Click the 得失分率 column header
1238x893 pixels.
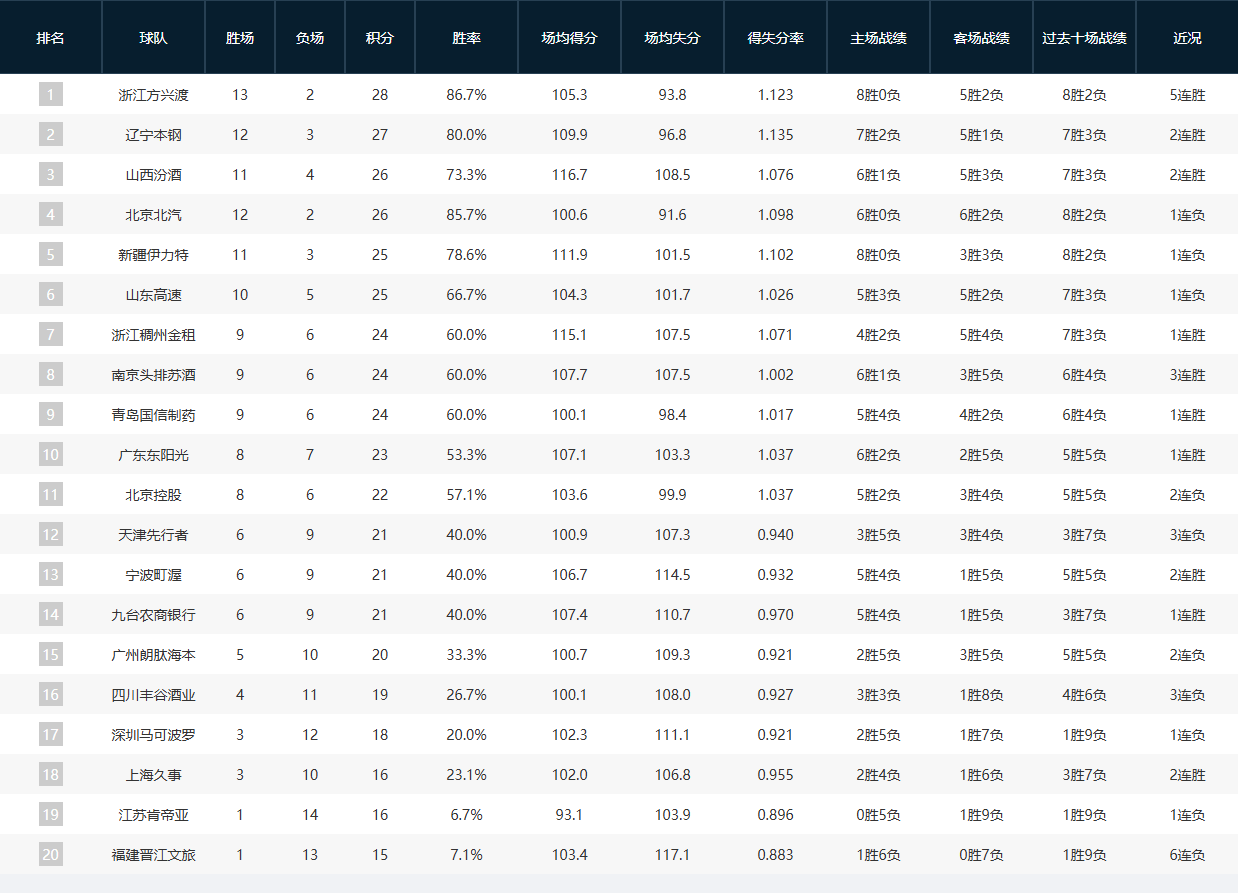775,38
